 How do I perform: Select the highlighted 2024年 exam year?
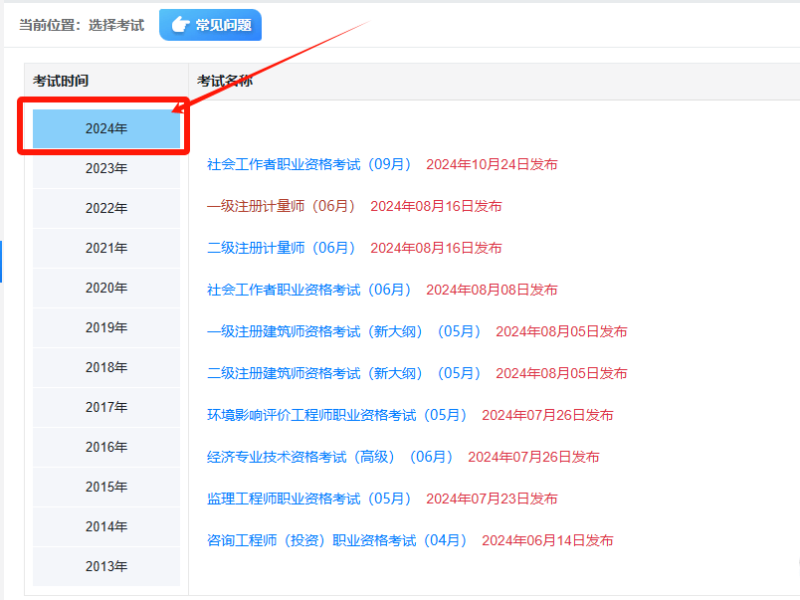point(104,128)
